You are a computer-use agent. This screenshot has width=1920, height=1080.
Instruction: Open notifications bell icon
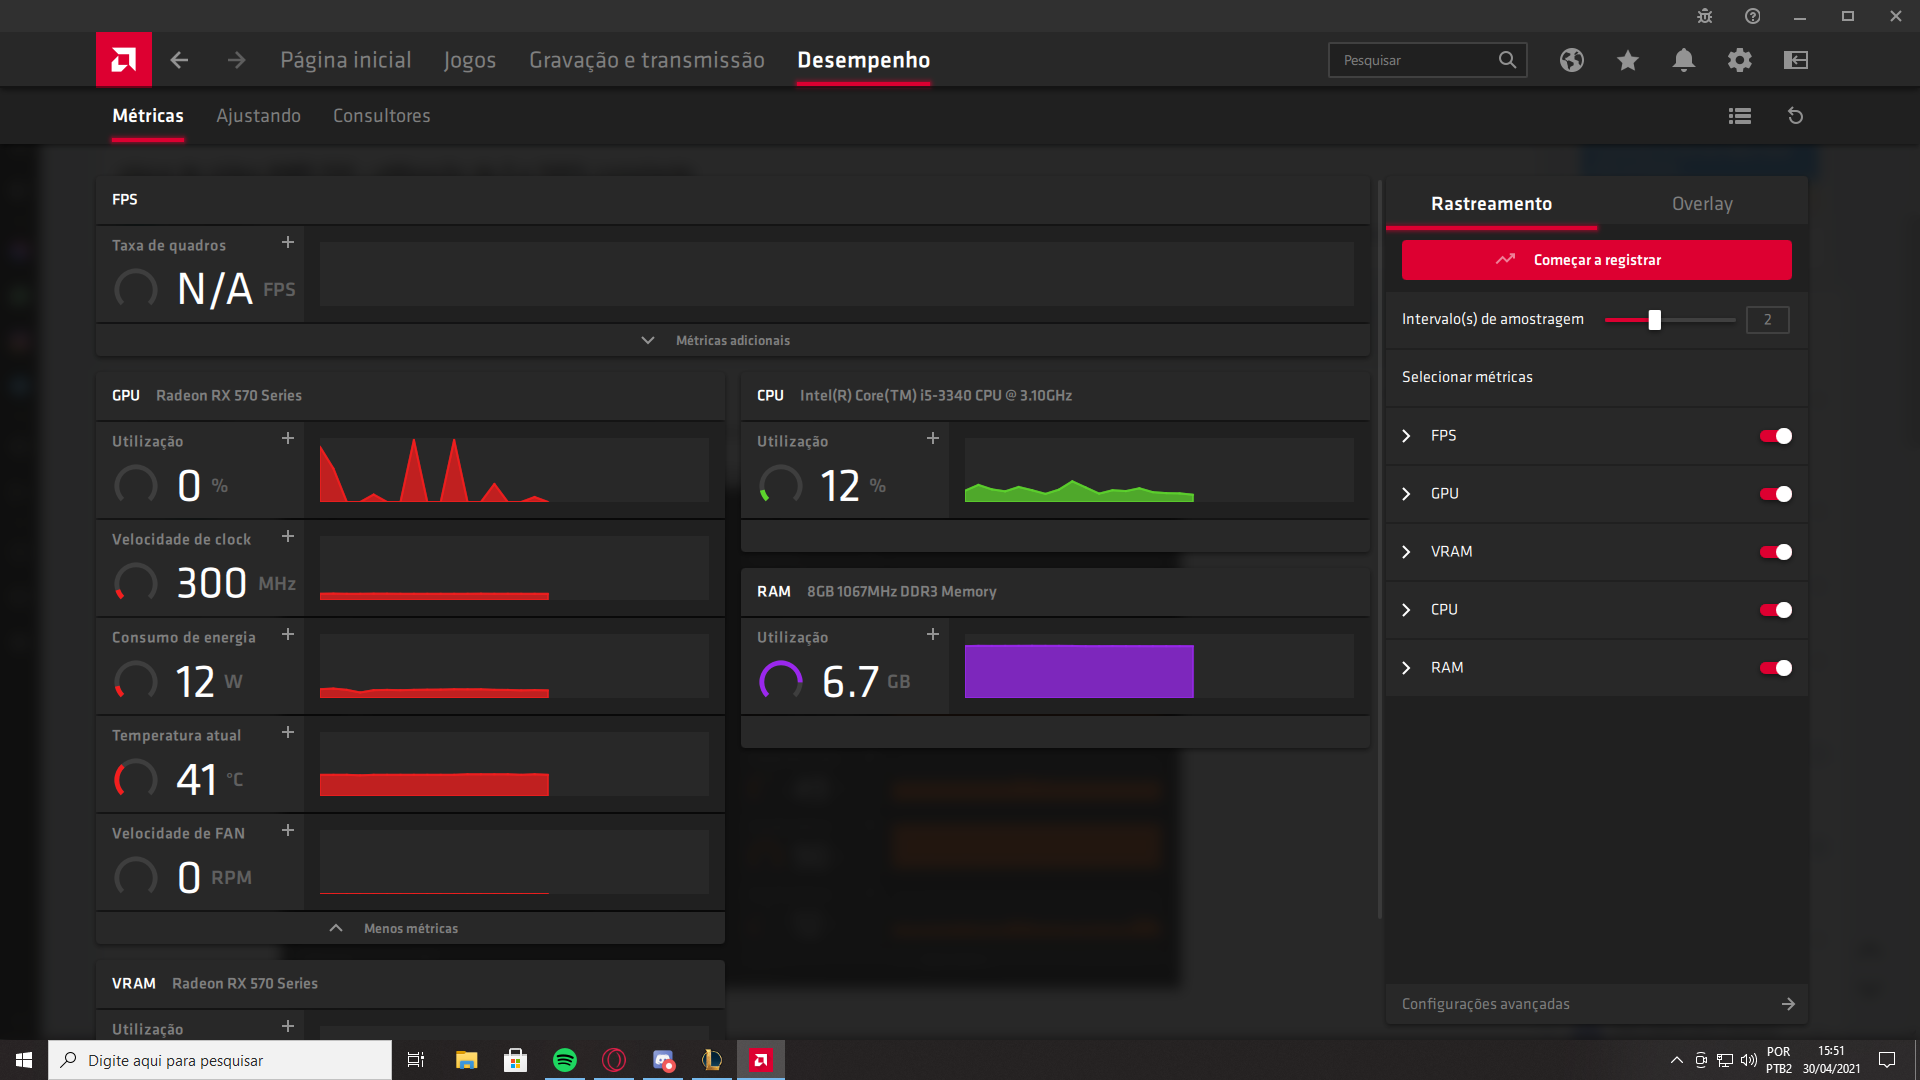pyautogui.click(x=1684, y=60)
